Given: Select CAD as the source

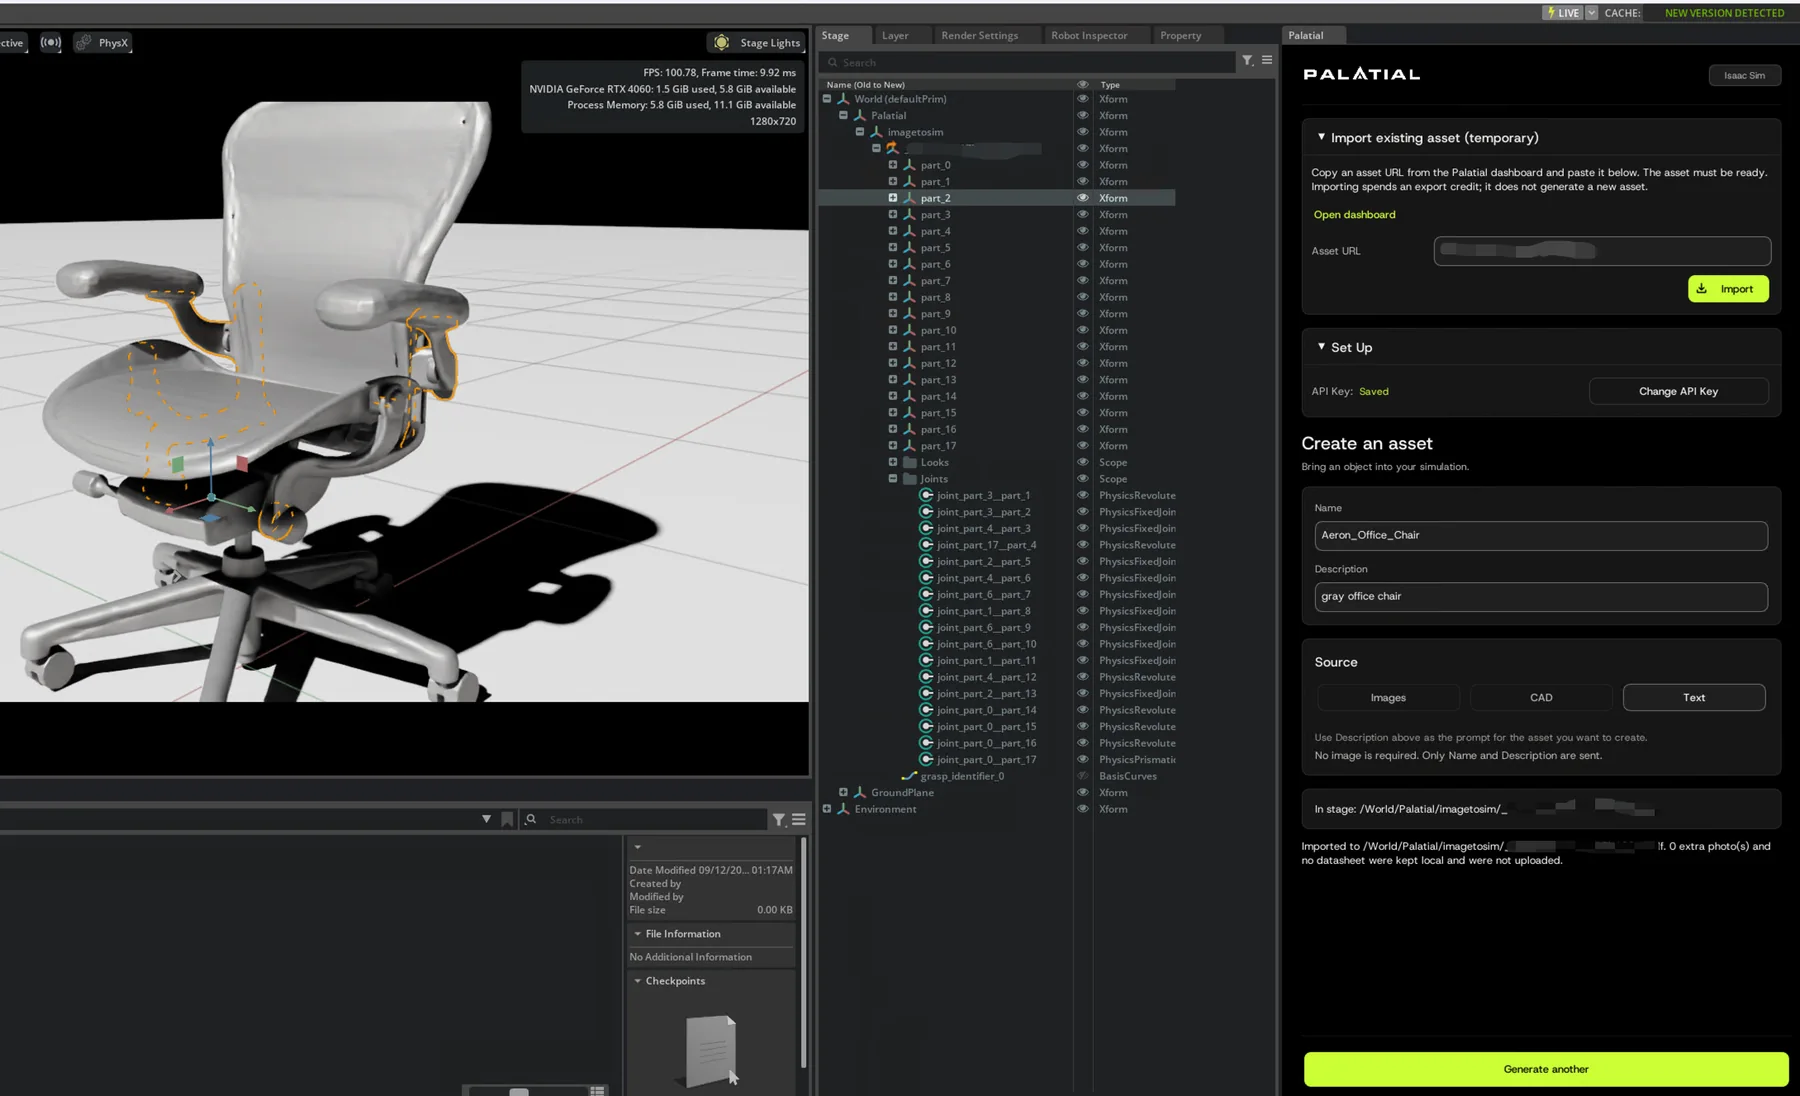Looking at the screenshot, I should 1541,698.
